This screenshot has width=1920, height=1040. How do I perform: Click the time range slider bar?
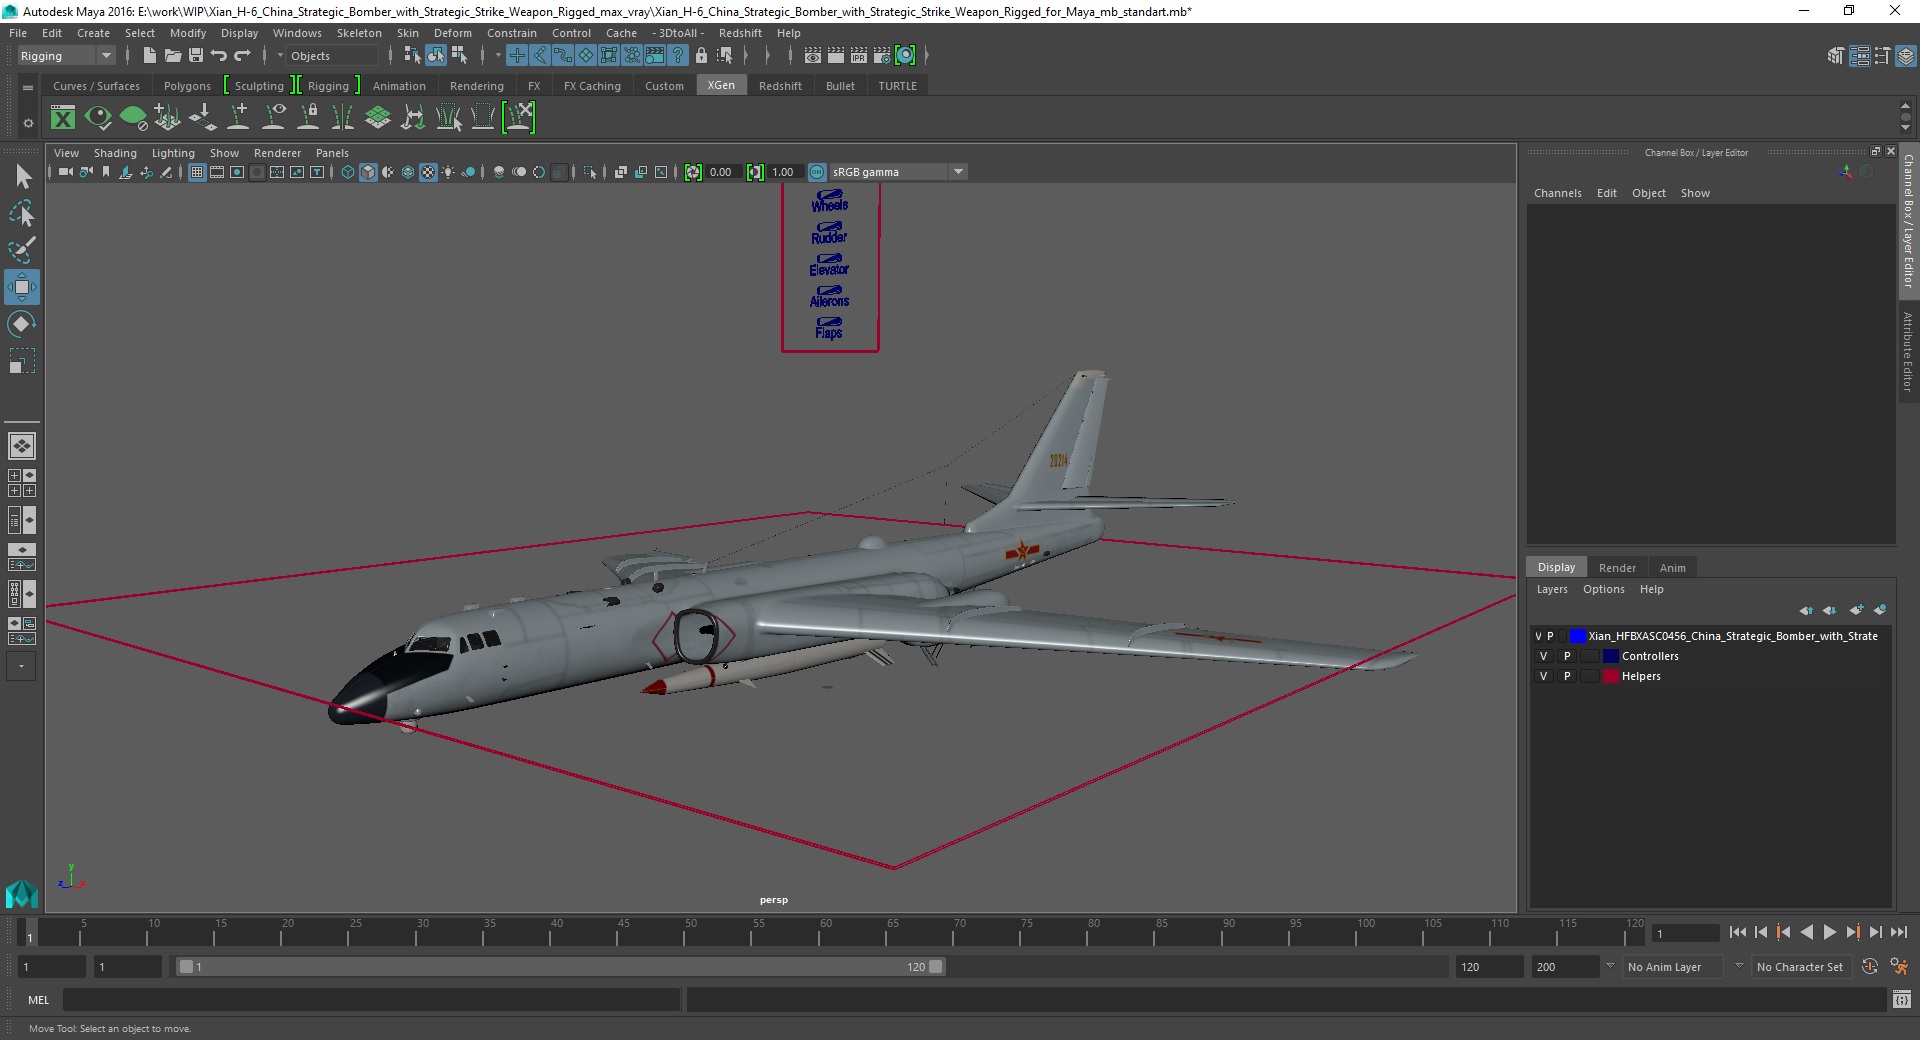pyautogui.click(x=560, y=967)
